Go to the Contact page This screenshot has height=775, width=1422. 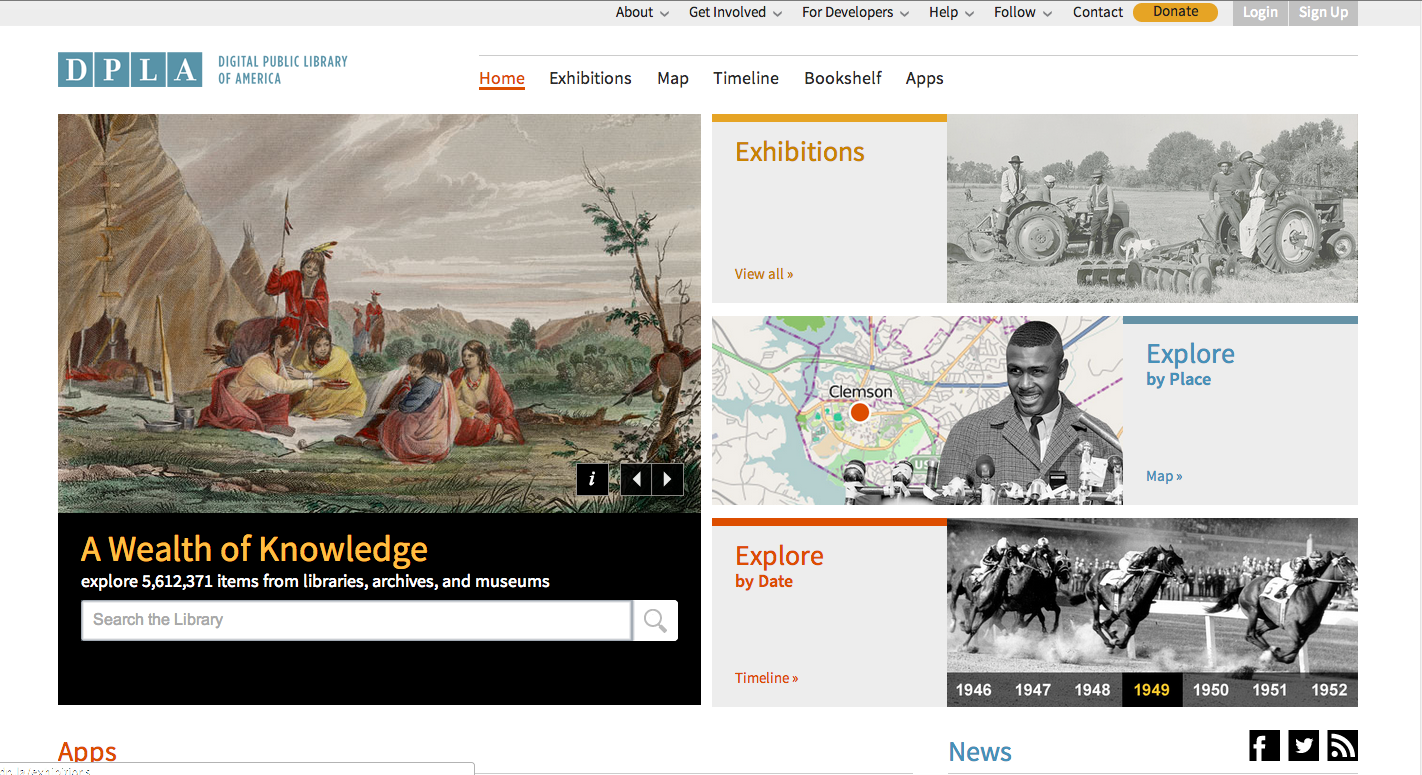tap(1098, 12)
